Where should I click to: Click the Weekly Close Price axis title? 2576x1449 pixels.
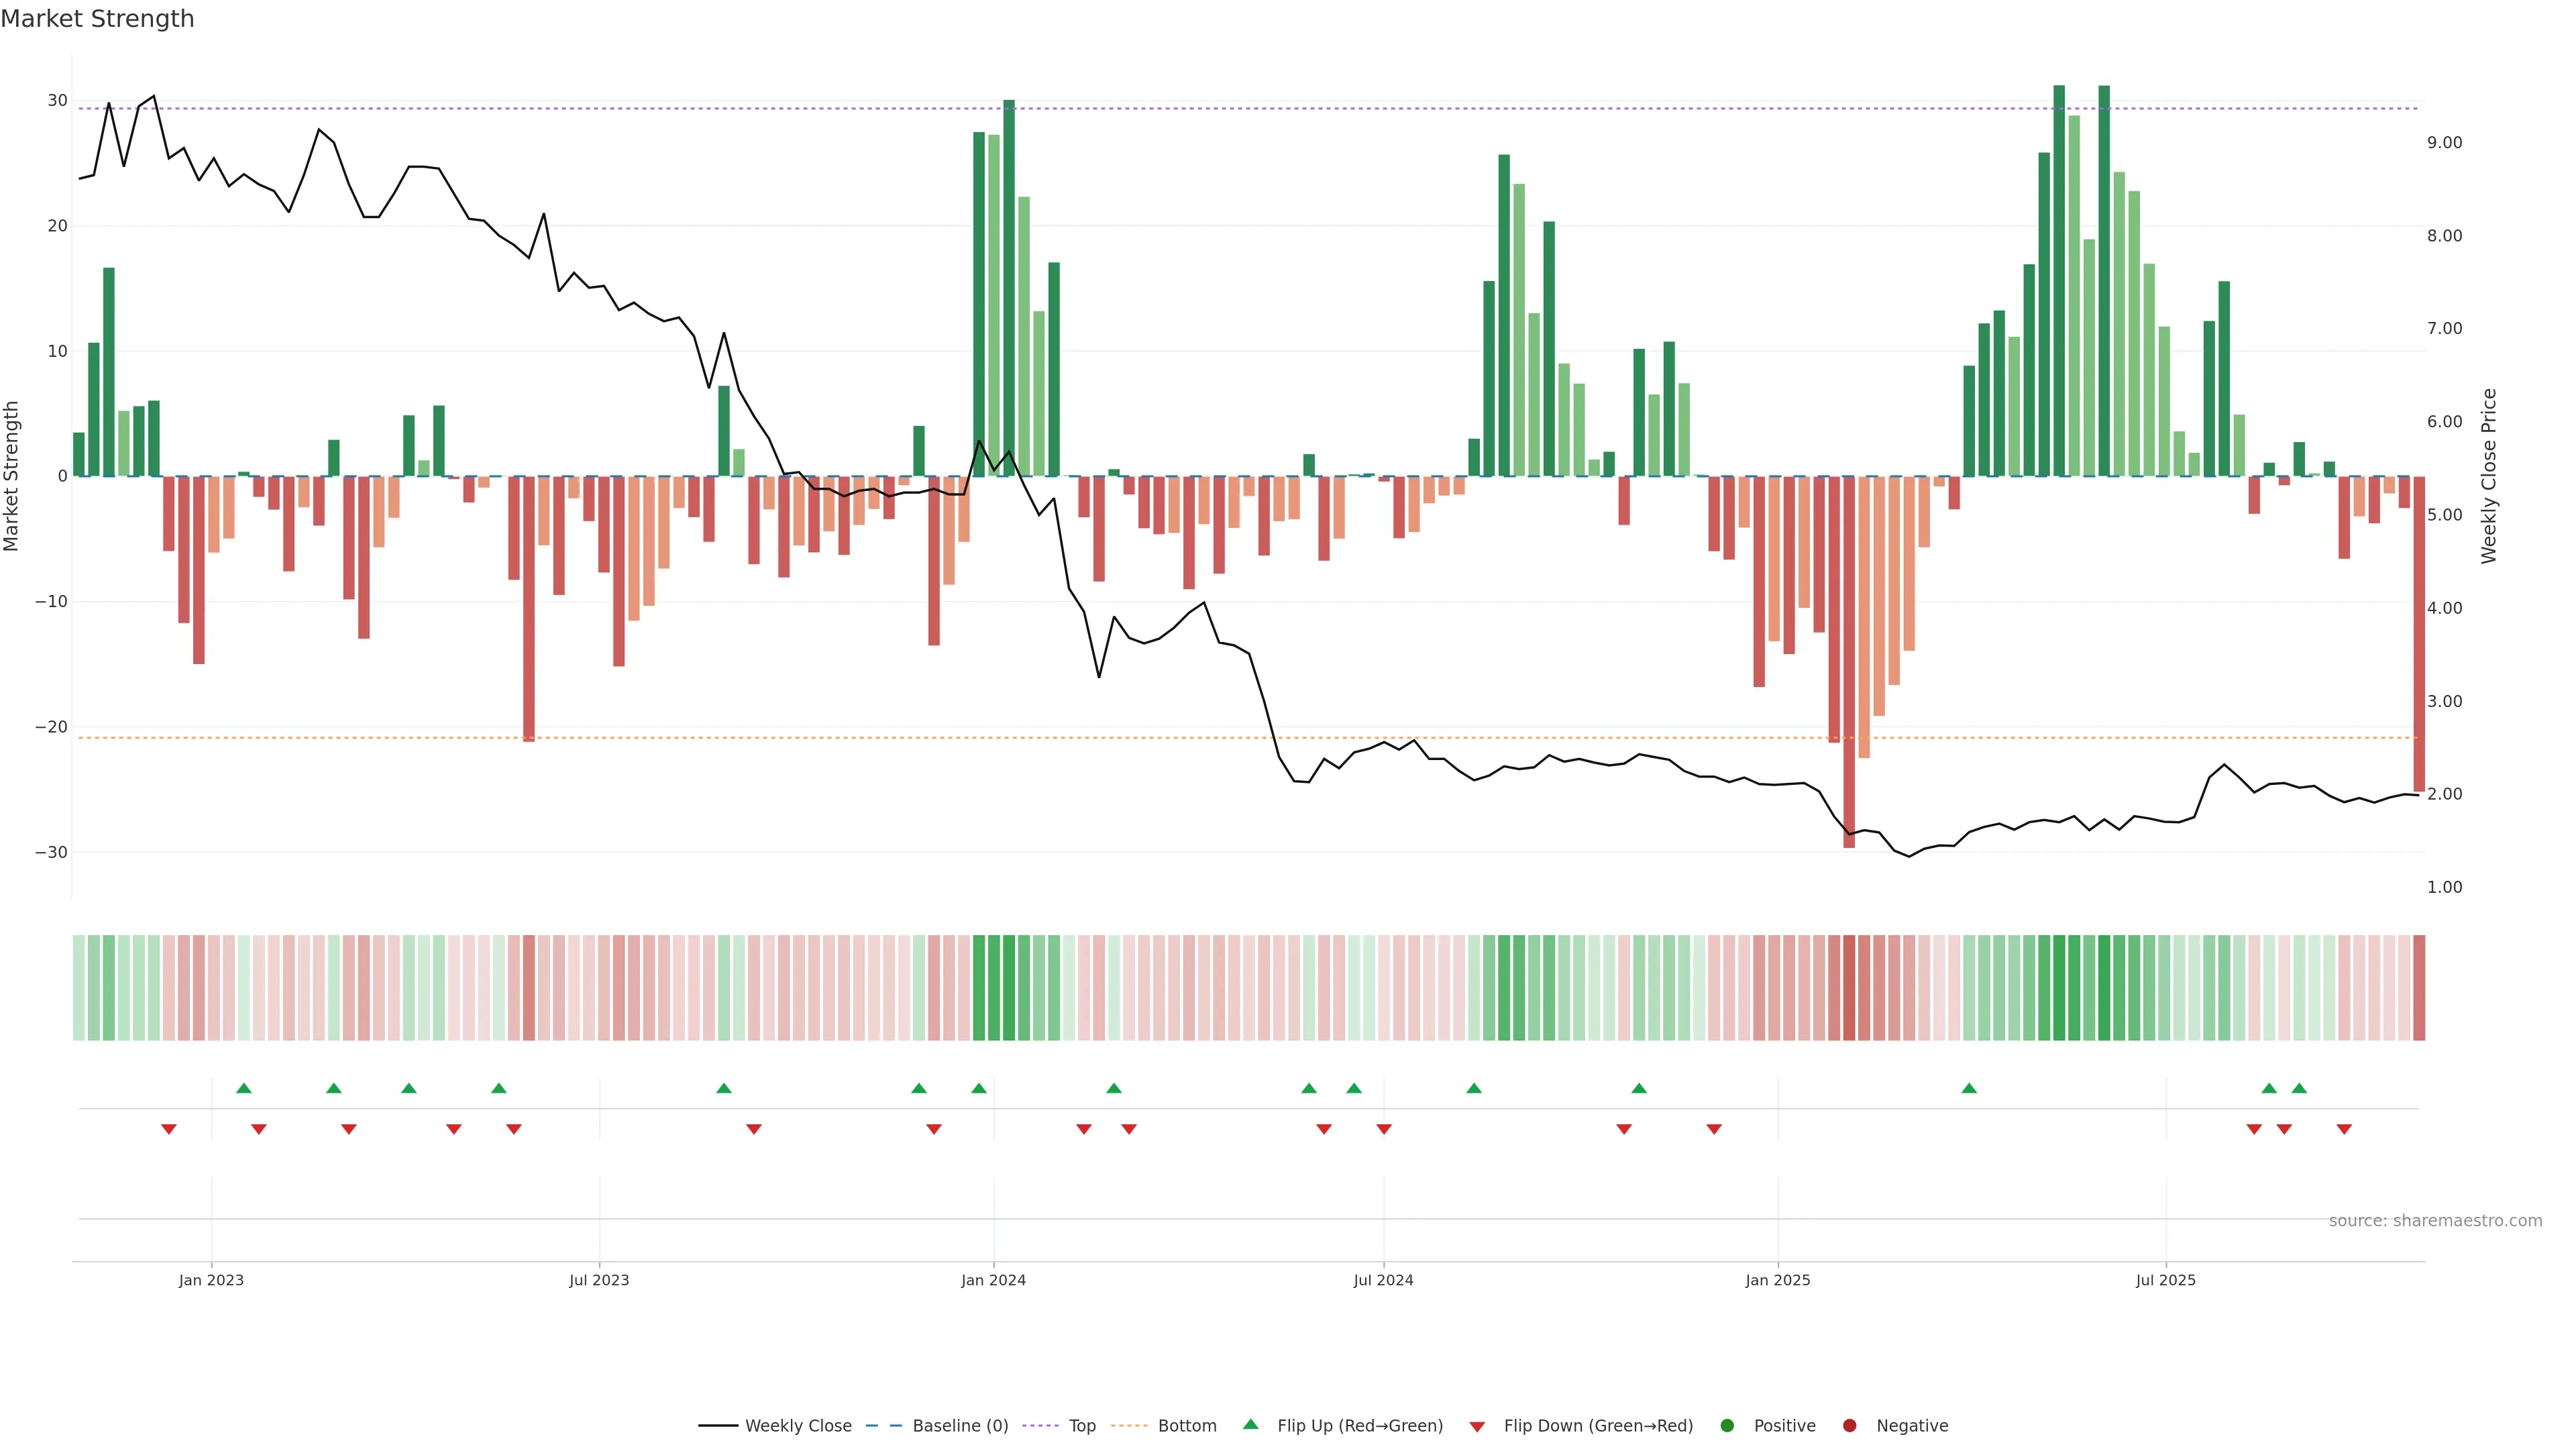2489,476
